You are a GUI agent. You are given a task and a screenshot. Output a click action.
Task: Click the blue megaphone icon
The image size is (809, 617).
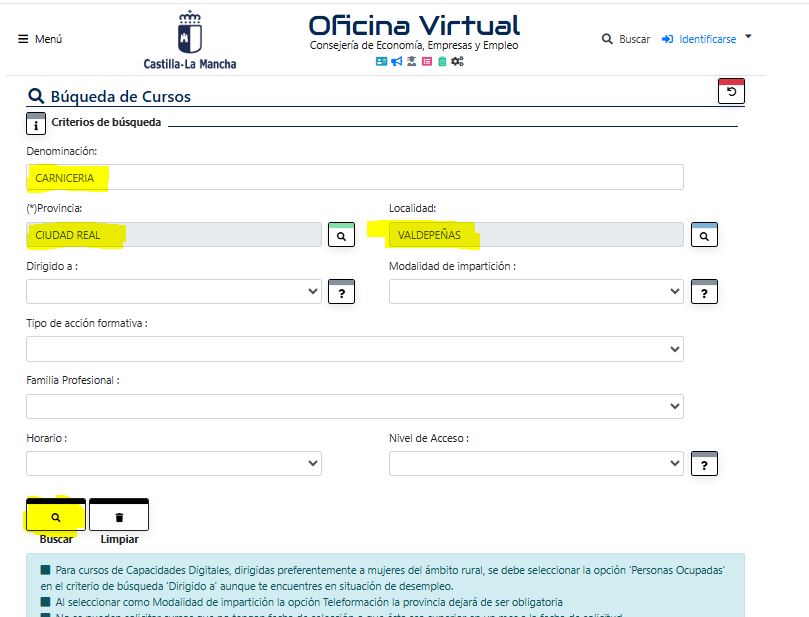pyautogui.click(x=396, y=61)
